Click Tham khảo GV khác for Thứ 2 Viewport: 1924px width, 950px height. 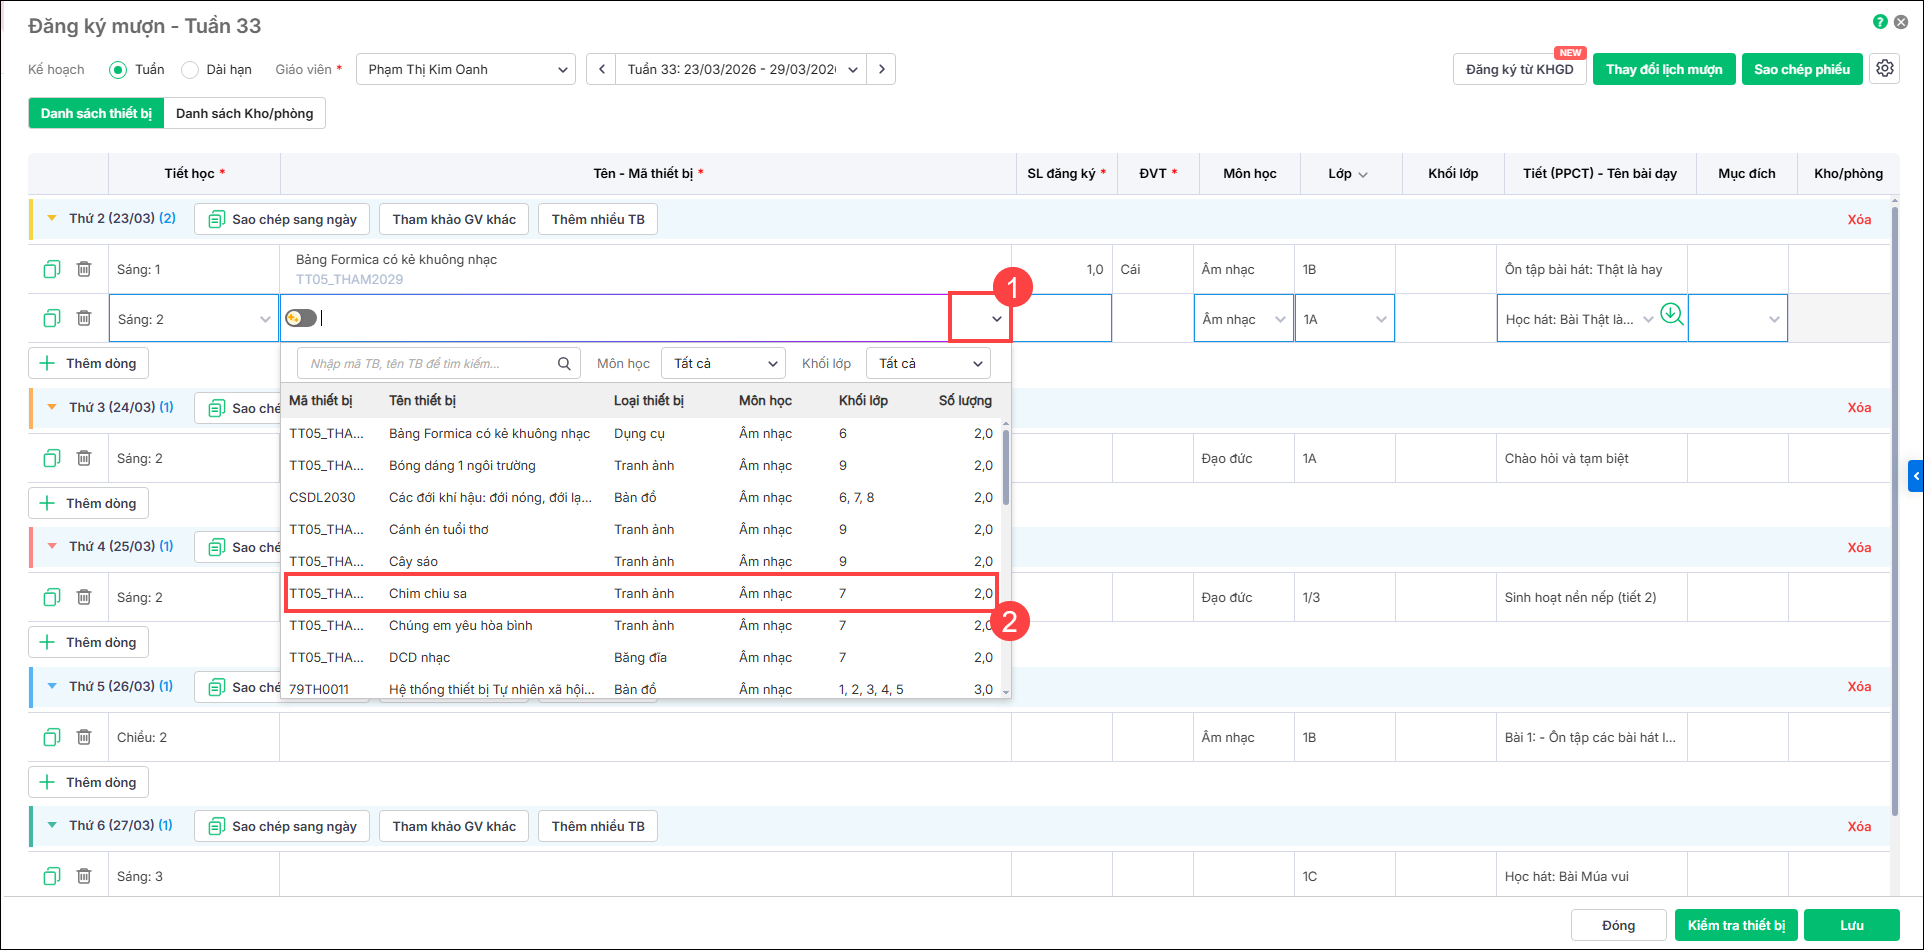pos(454,219)
